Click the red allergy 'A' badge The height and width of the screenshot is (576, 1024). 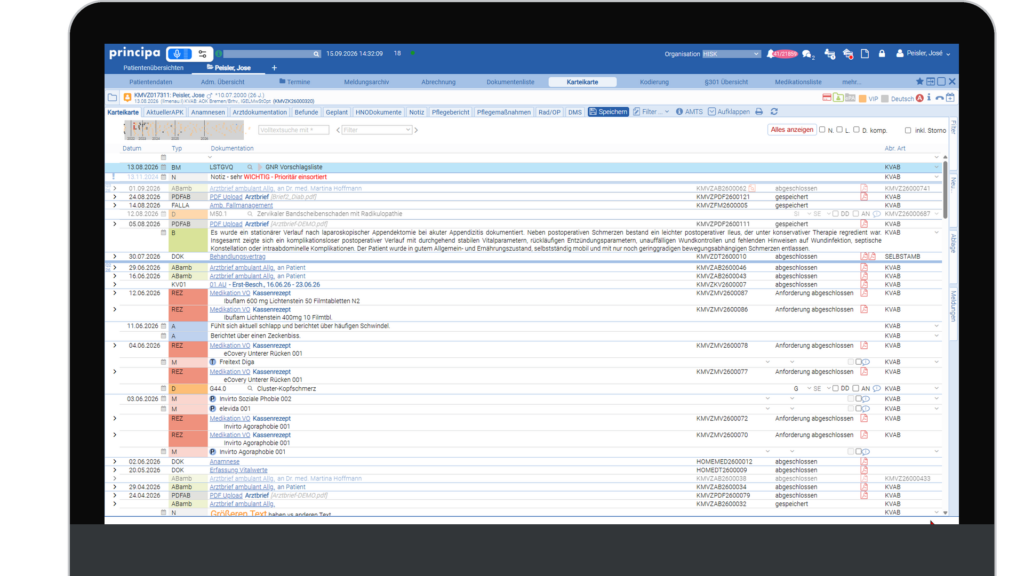(x=920, y=98)
